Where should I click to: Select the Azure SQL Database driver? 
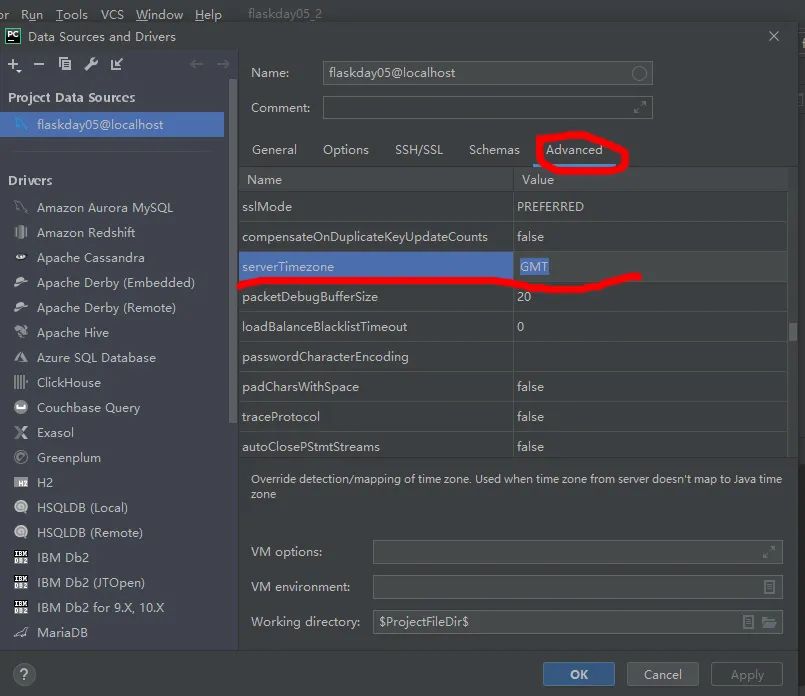96,358
